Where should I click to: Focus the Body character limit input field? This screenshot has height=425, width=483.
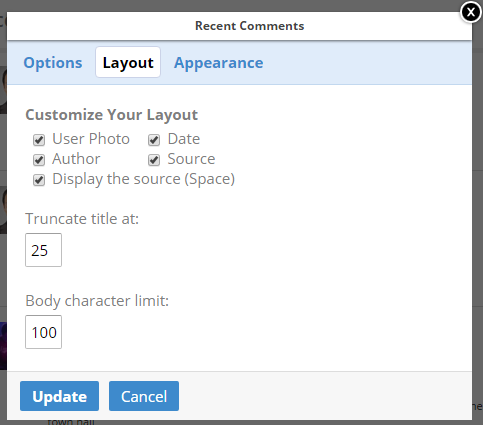43,332
